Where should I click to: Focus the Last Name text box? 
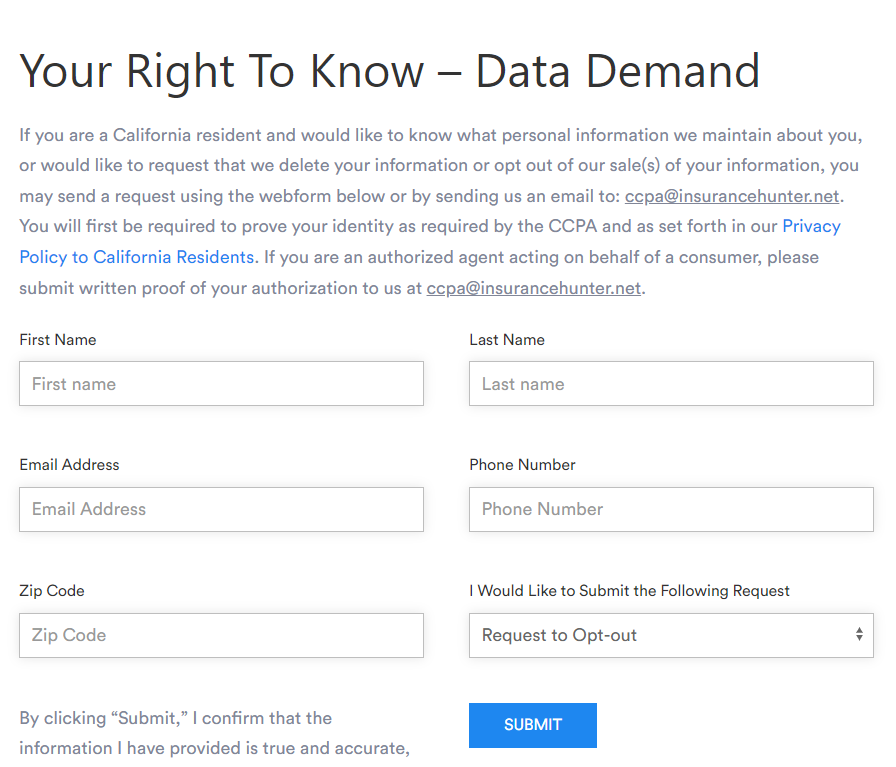tap(671, 384)
